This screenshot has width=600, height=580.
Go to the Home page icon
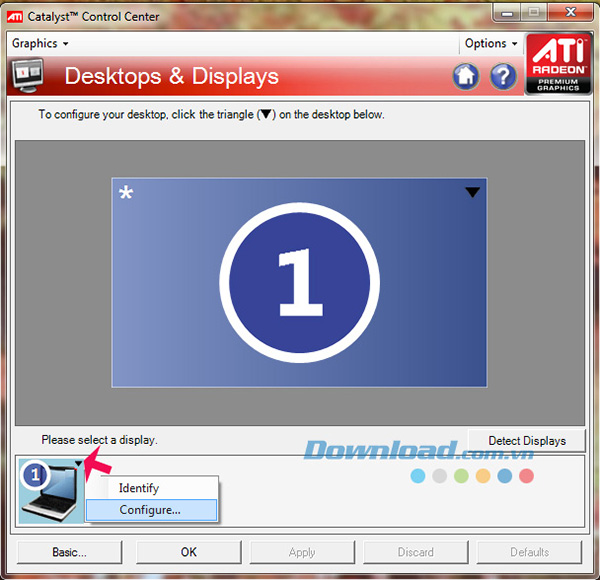point(466,76)
